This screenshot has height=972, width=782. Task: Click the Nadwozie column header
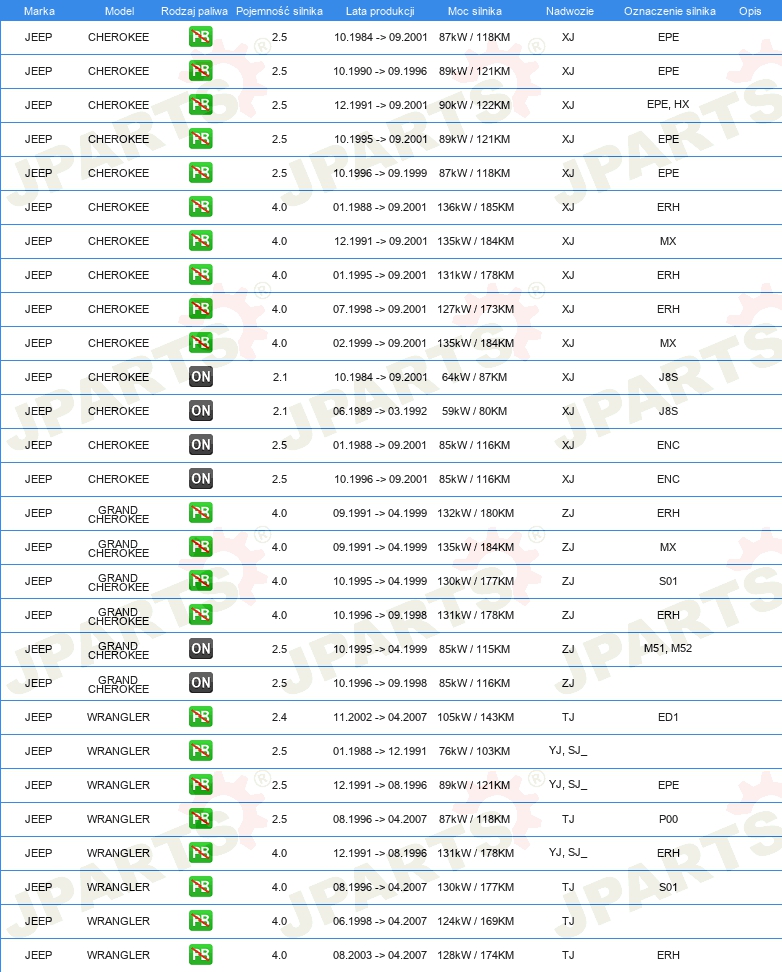pyautogui.click(x=569, y=11)
